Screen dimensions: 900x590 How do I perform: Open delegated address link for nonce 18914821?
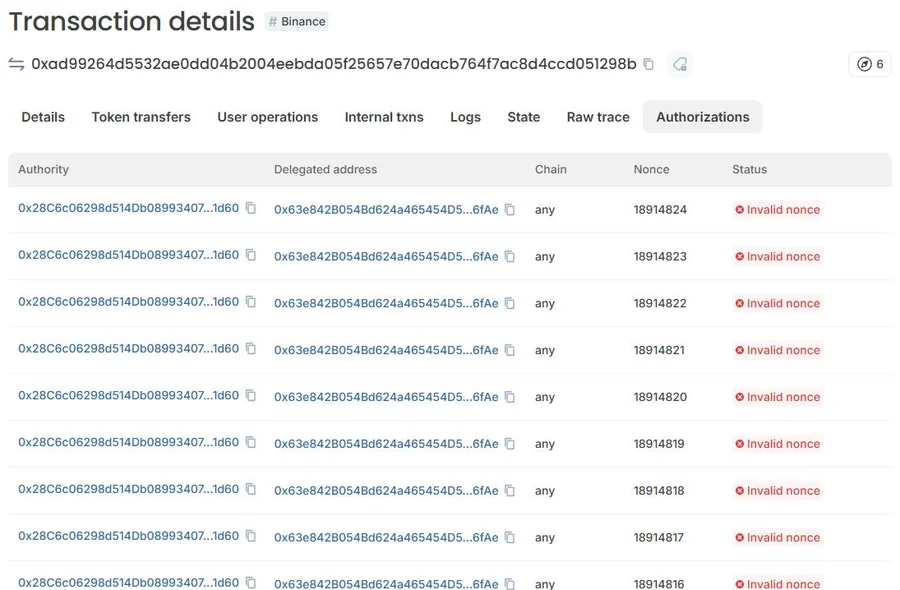tap(386, 351)
